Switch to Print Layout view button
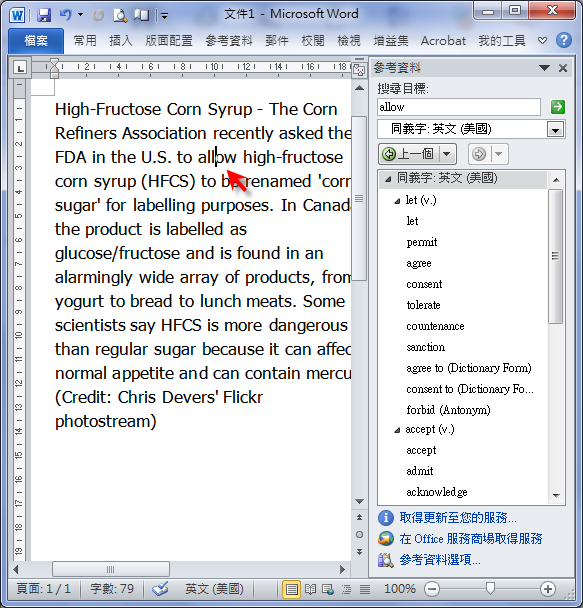 click(x=292, y=589)
